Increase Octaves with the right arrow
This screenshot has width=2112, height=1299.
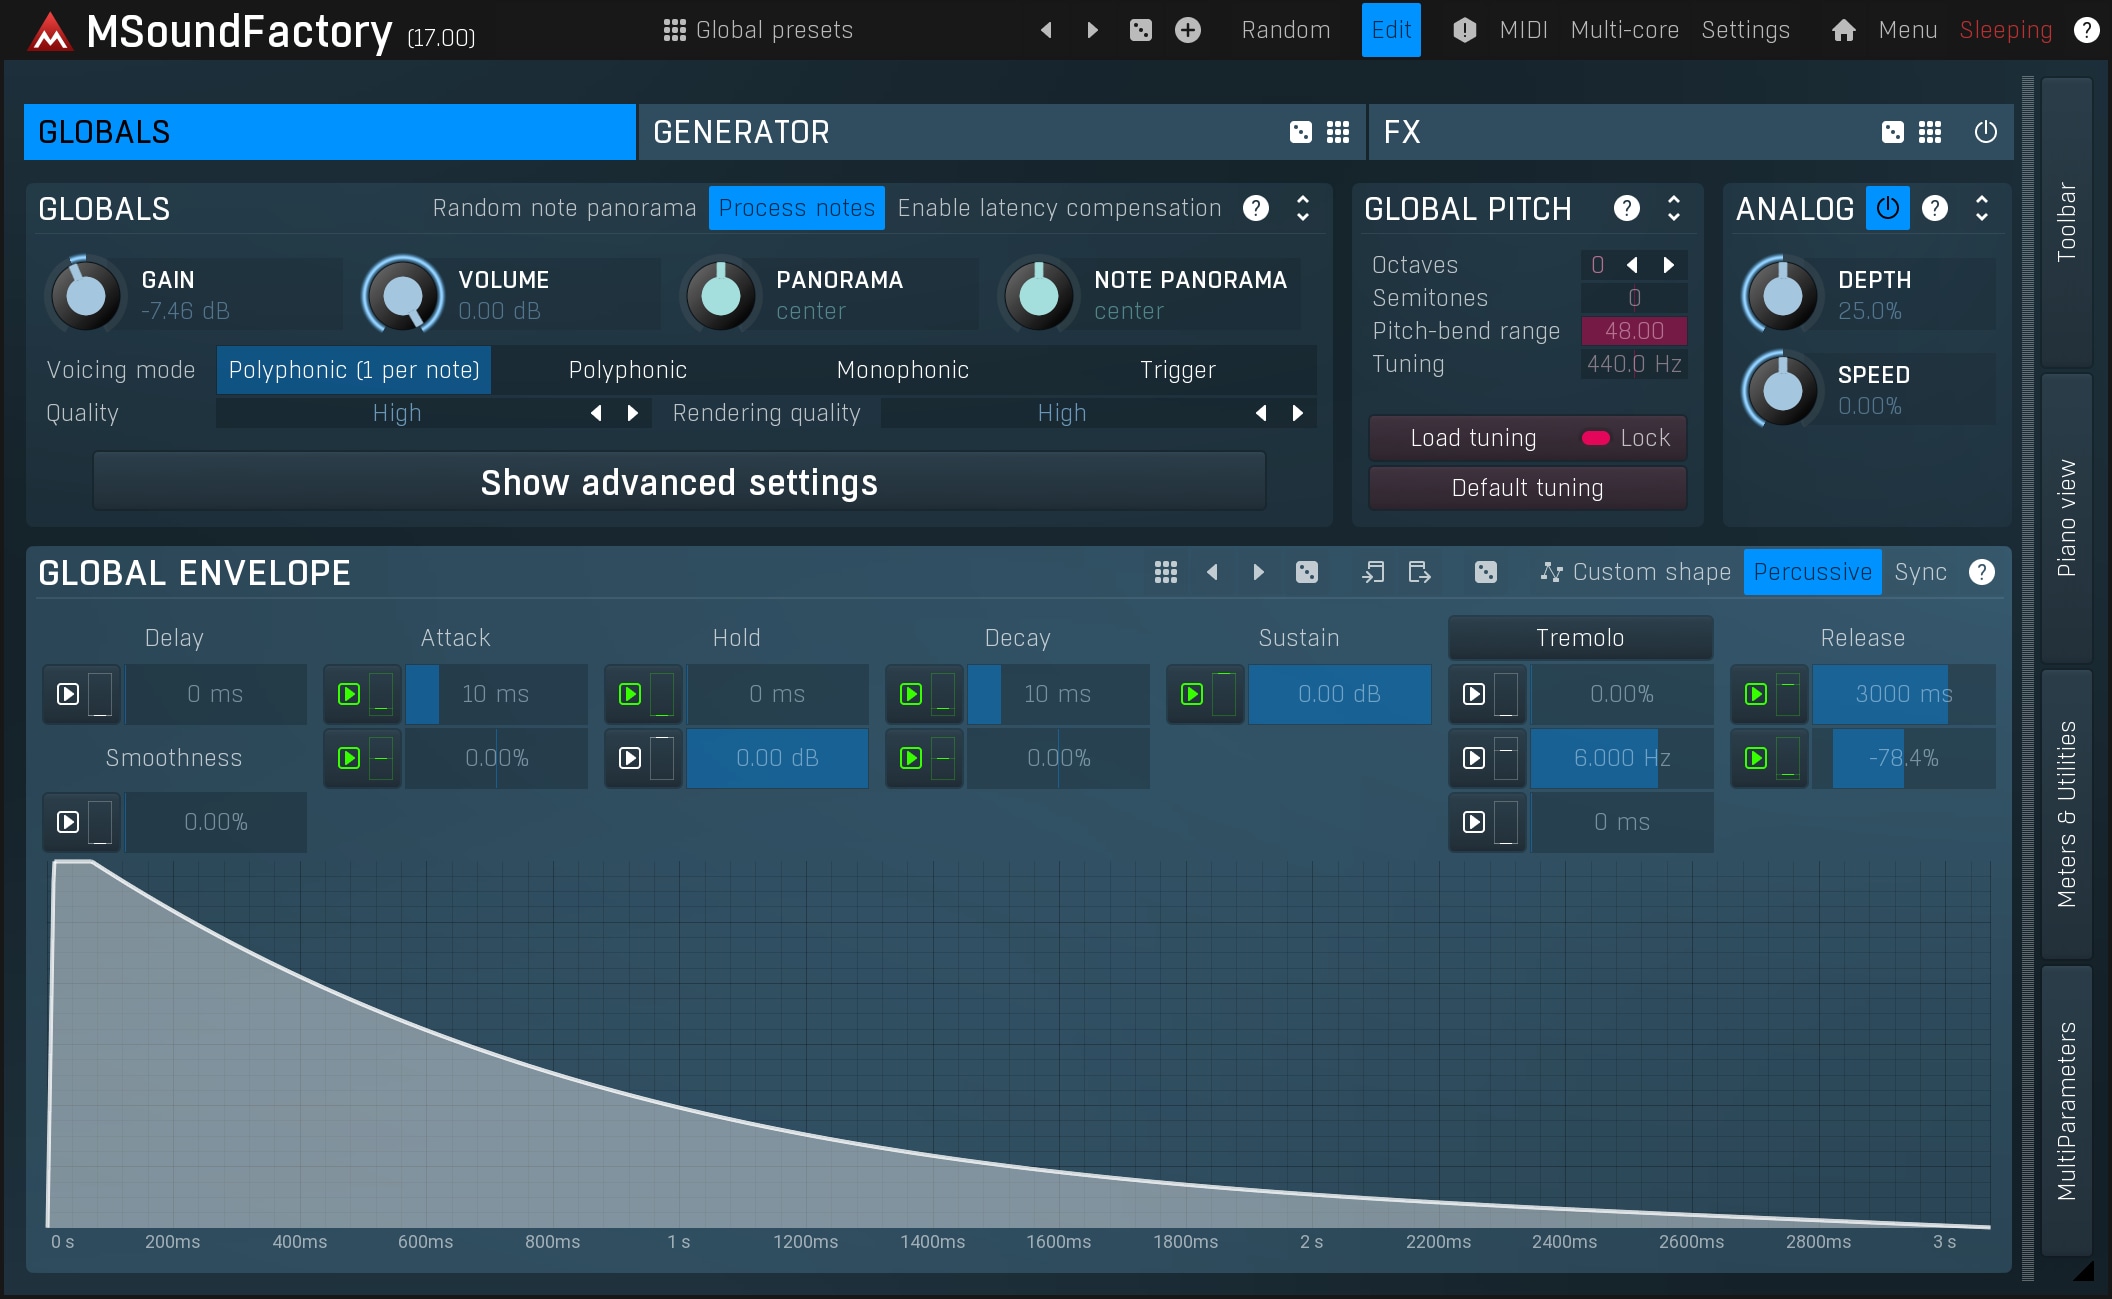1668,265
